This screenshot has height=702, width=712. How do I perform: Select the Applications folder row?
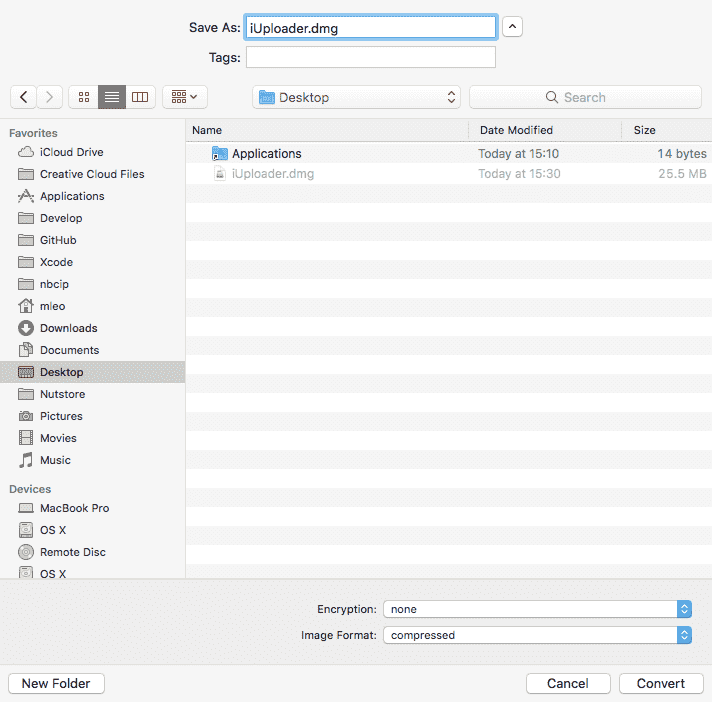449,153
